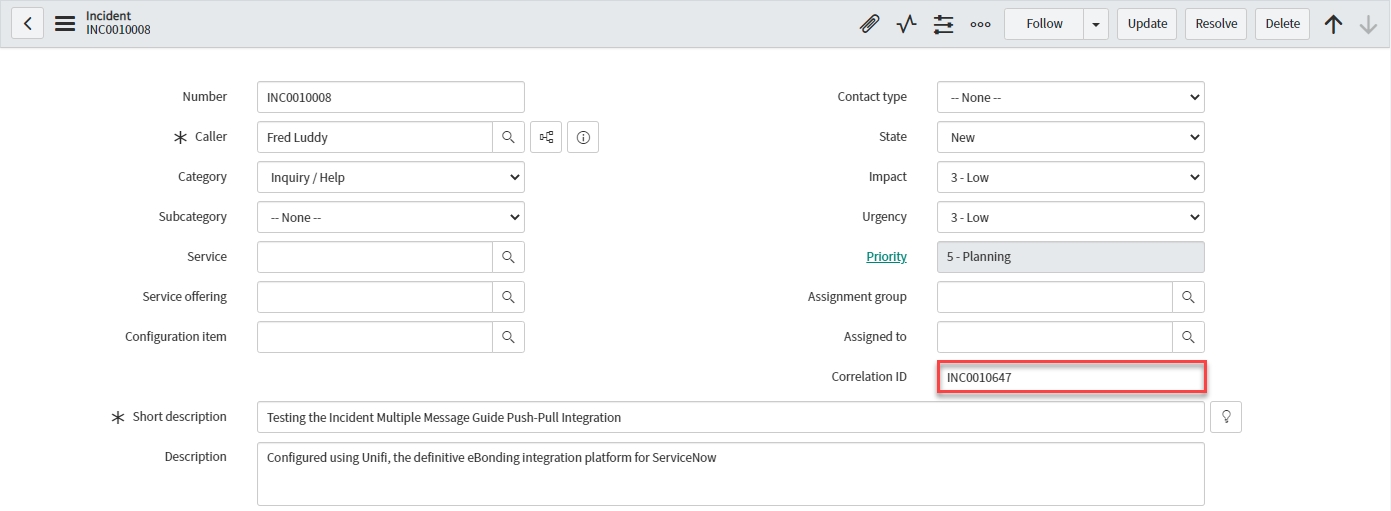Open the personalize form sliders icon
The height and width of the screenshot is (511, 1391).
coord(943,24)
